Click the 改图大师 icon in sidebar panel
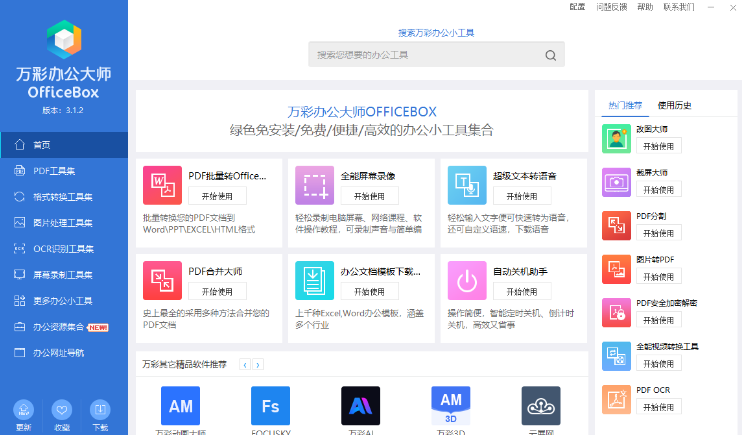Viewport: 742px width, 435px height. click(x=616, y=138)
